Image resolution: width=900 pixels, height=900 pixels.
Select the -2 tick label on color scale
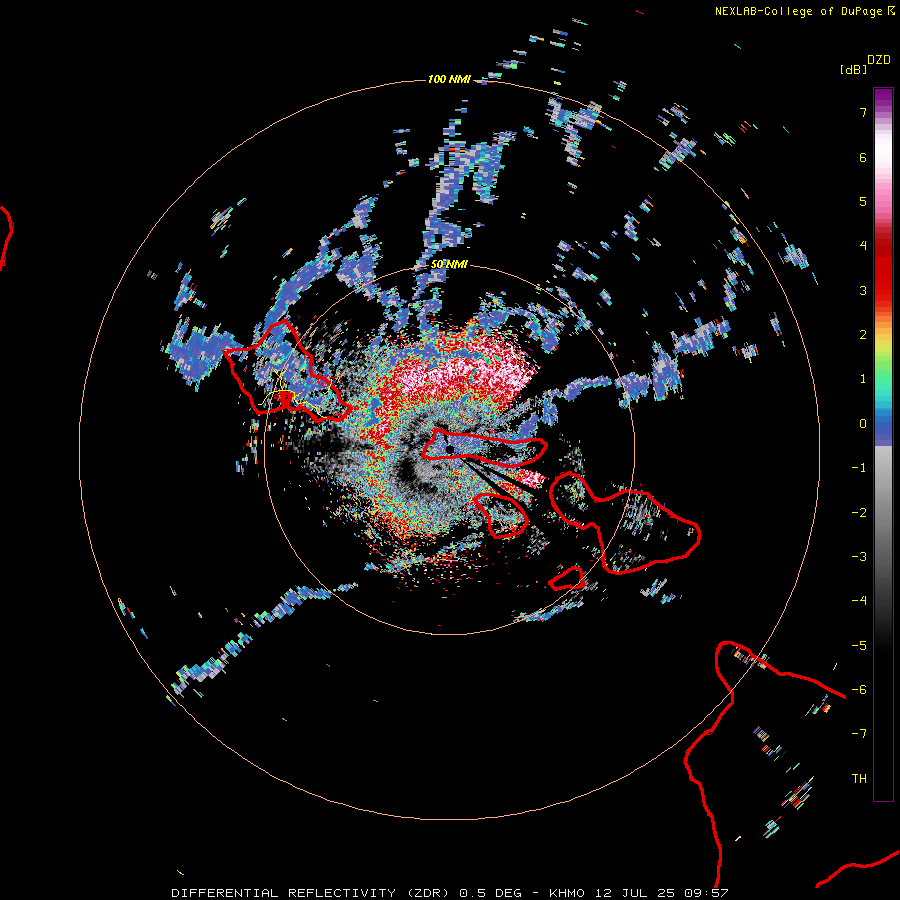point(859,513)
